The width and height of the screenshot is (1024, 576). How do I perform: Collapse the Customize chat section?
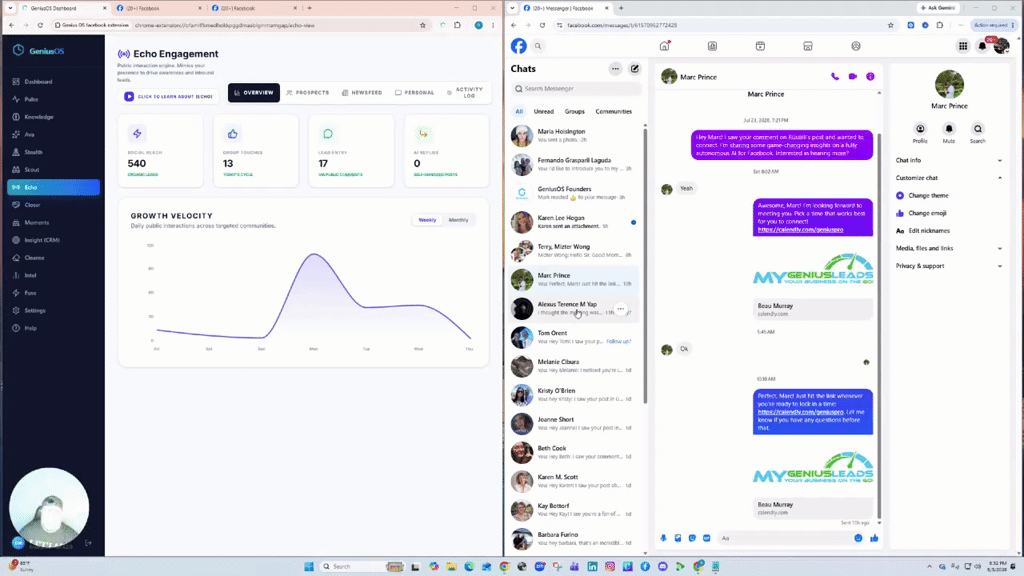tap(948, 178)
